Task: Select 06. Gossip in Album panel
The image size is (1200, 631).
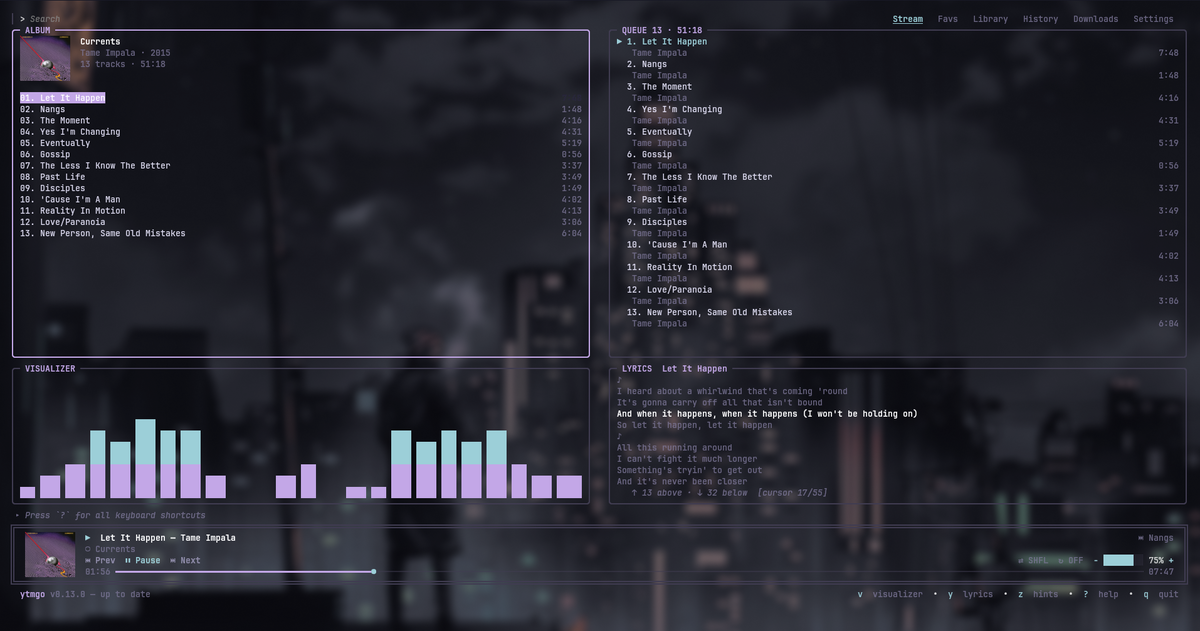Action: 300,154
